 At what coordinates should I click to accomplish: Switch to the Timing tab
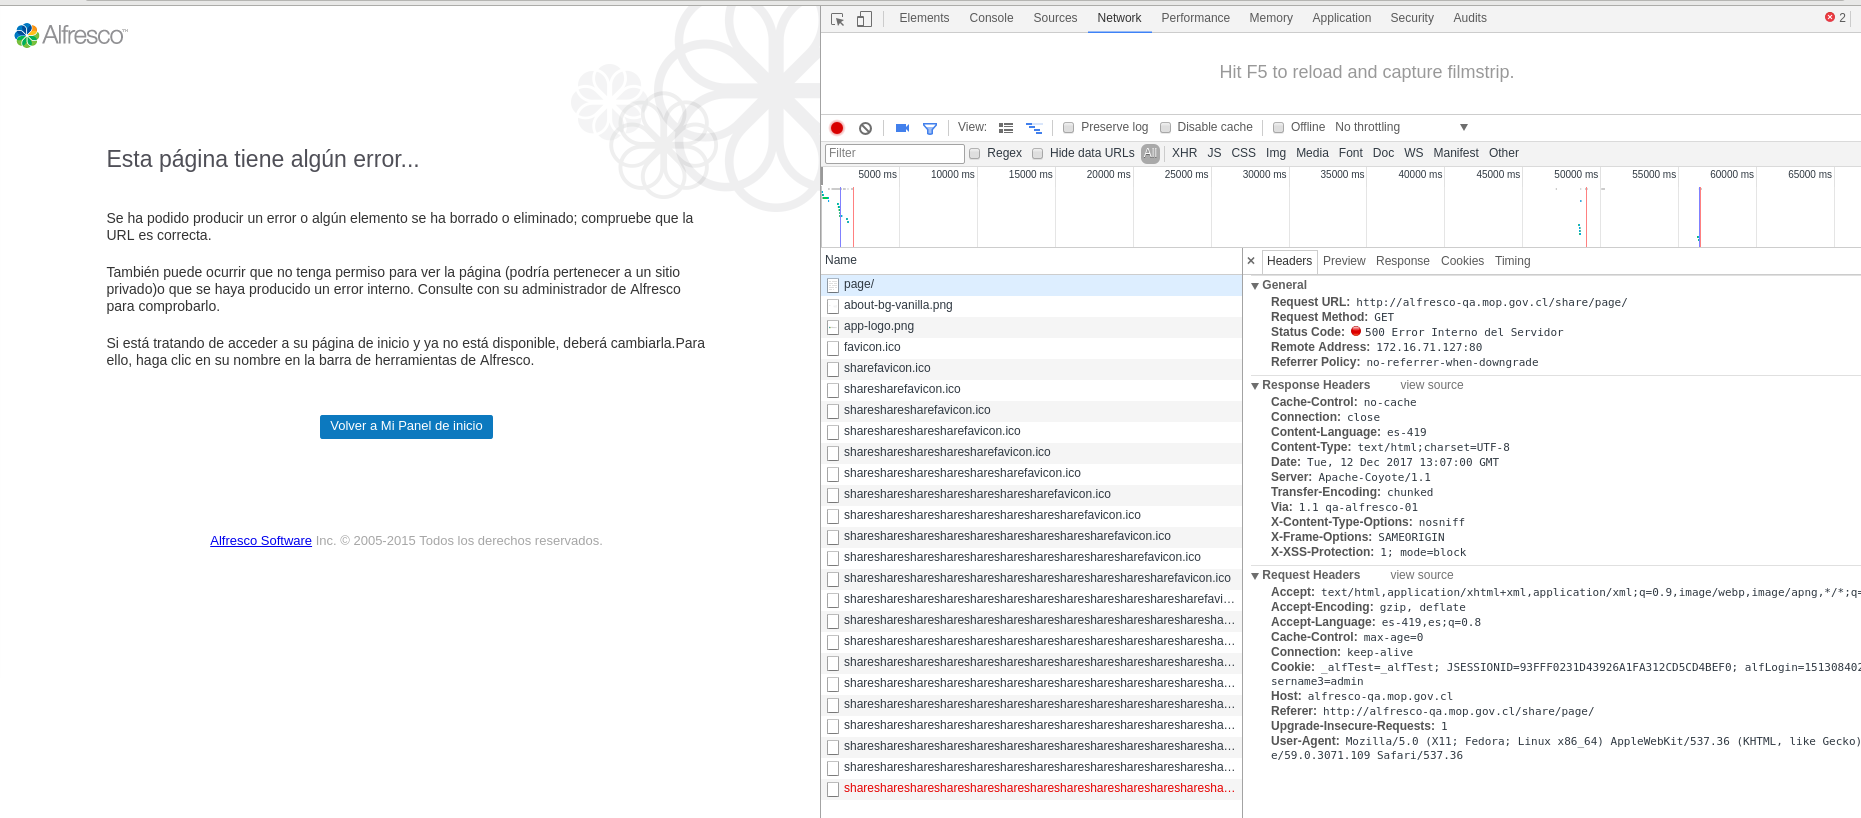tap(1512, 261)
